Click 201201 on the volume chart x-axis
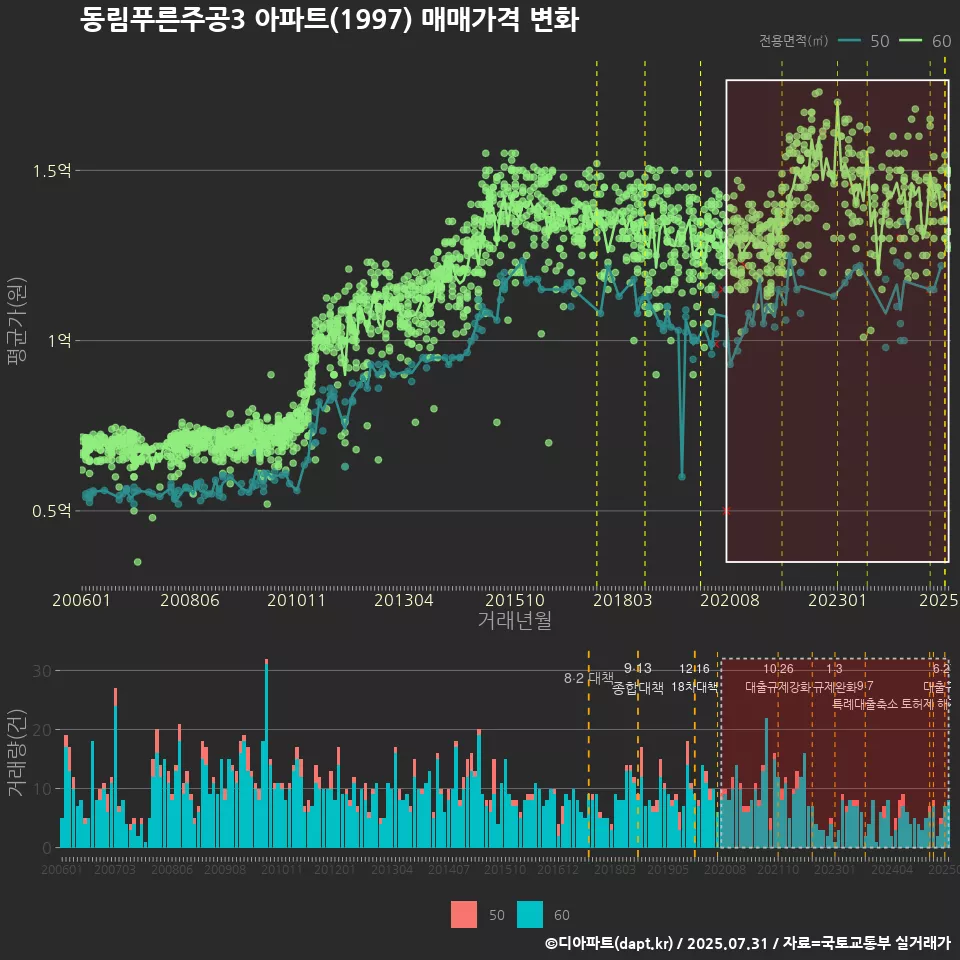Viewport: 960px width, 960px height. pyautogui.click(x=334, y=869)
